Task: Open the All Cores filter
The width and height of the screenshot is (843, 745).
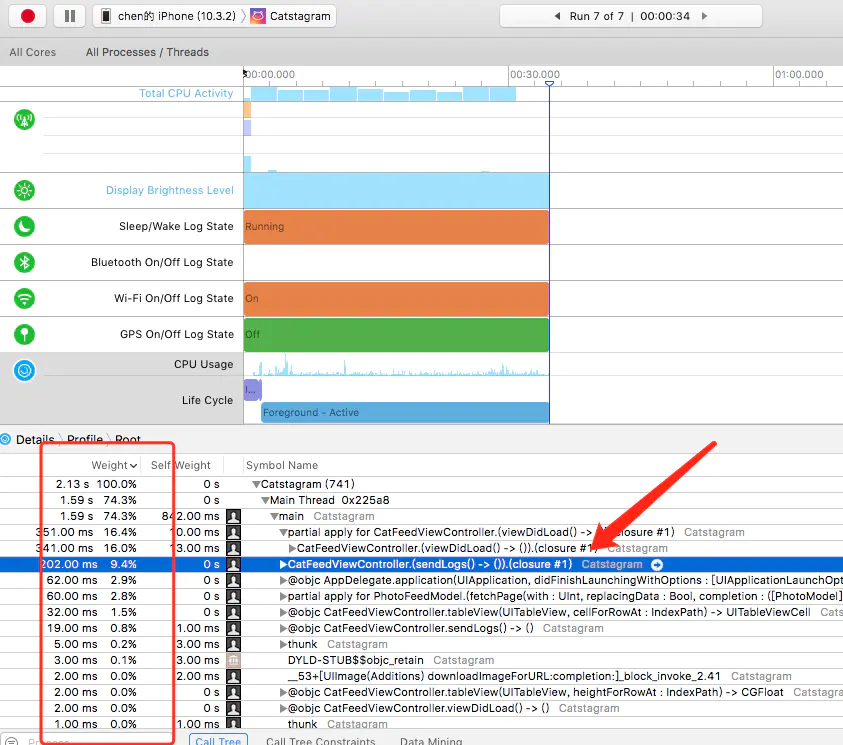Action: coord(33,52)
